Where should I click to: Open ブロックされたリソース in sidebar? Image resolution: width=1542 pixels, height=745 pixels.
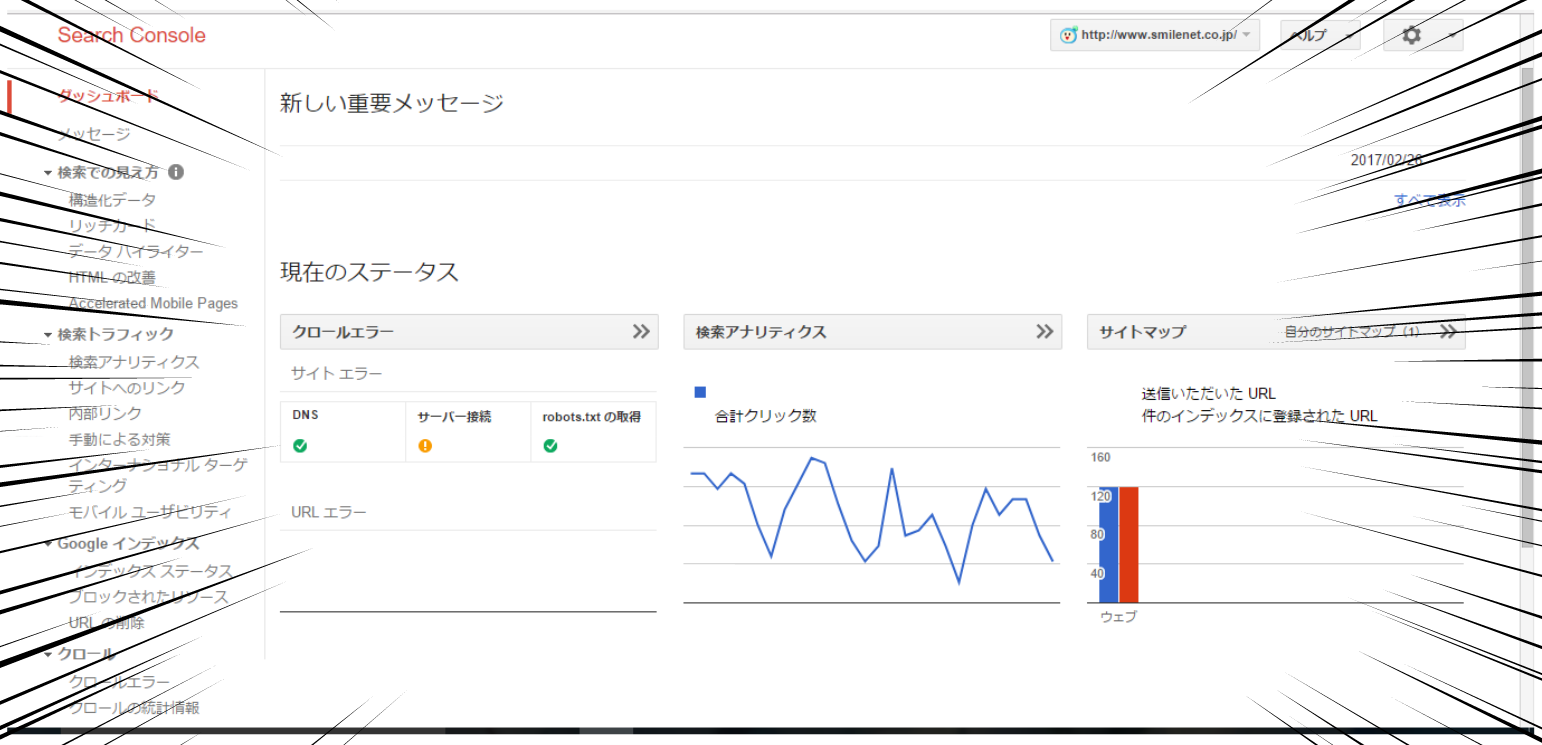[148, 597]
